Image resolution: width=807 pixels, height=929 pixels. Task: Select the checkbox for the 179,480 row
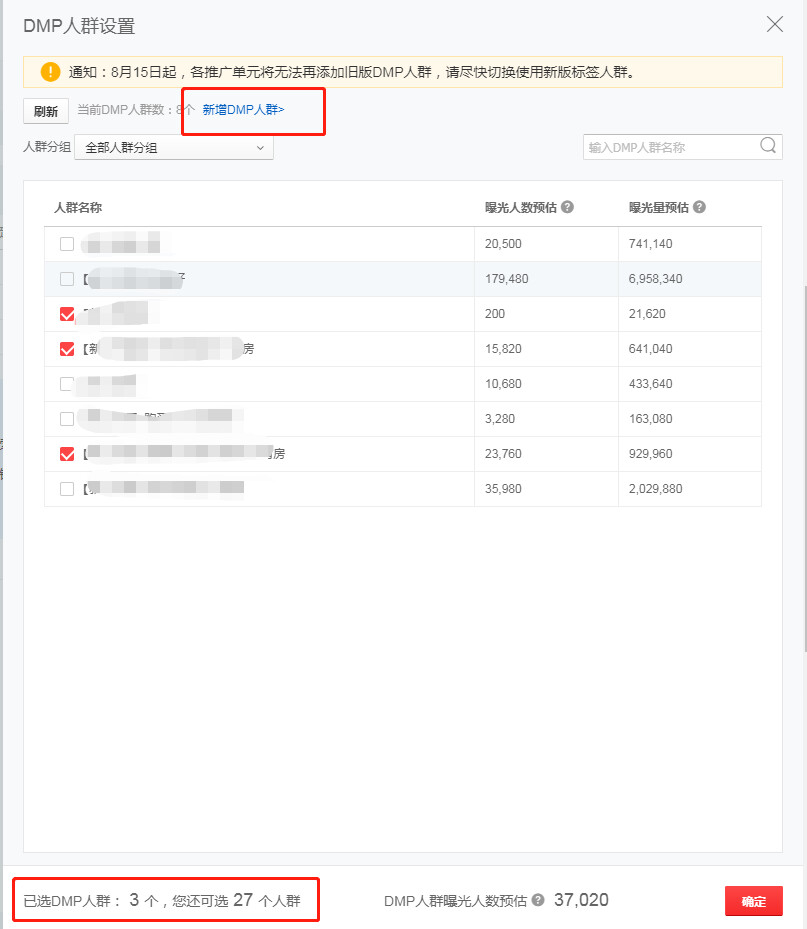(67, 279)
